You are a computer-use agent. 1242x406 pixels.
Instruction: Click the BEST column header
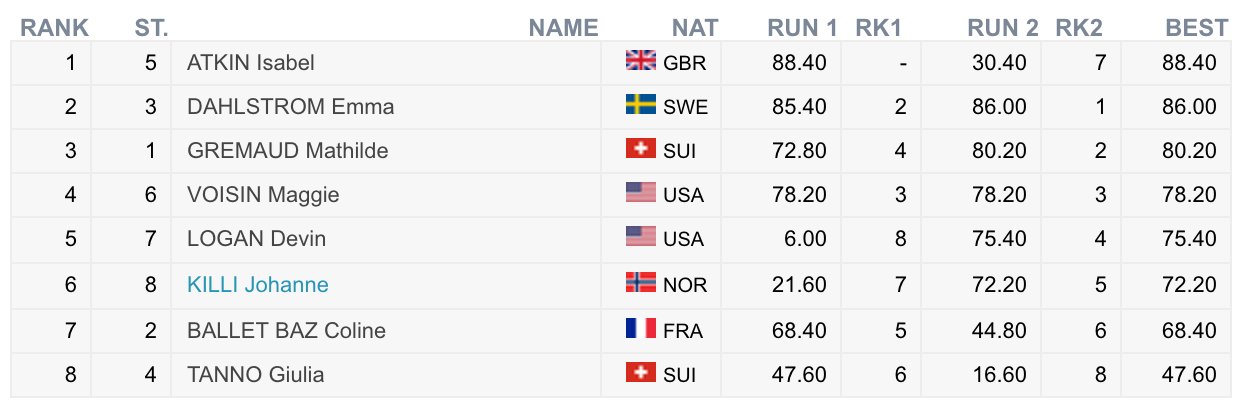click(x=1196, y=28)
